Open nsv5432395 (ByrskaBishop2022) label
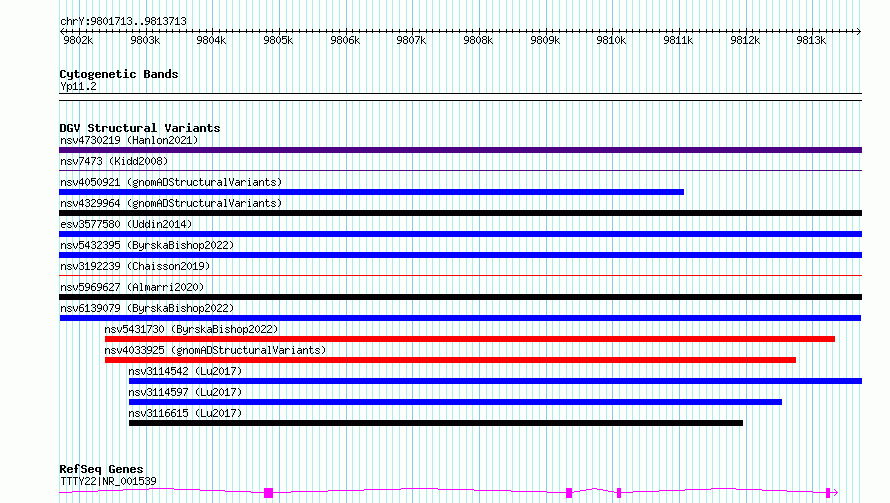890x503 pixels. tap(147, 245)
